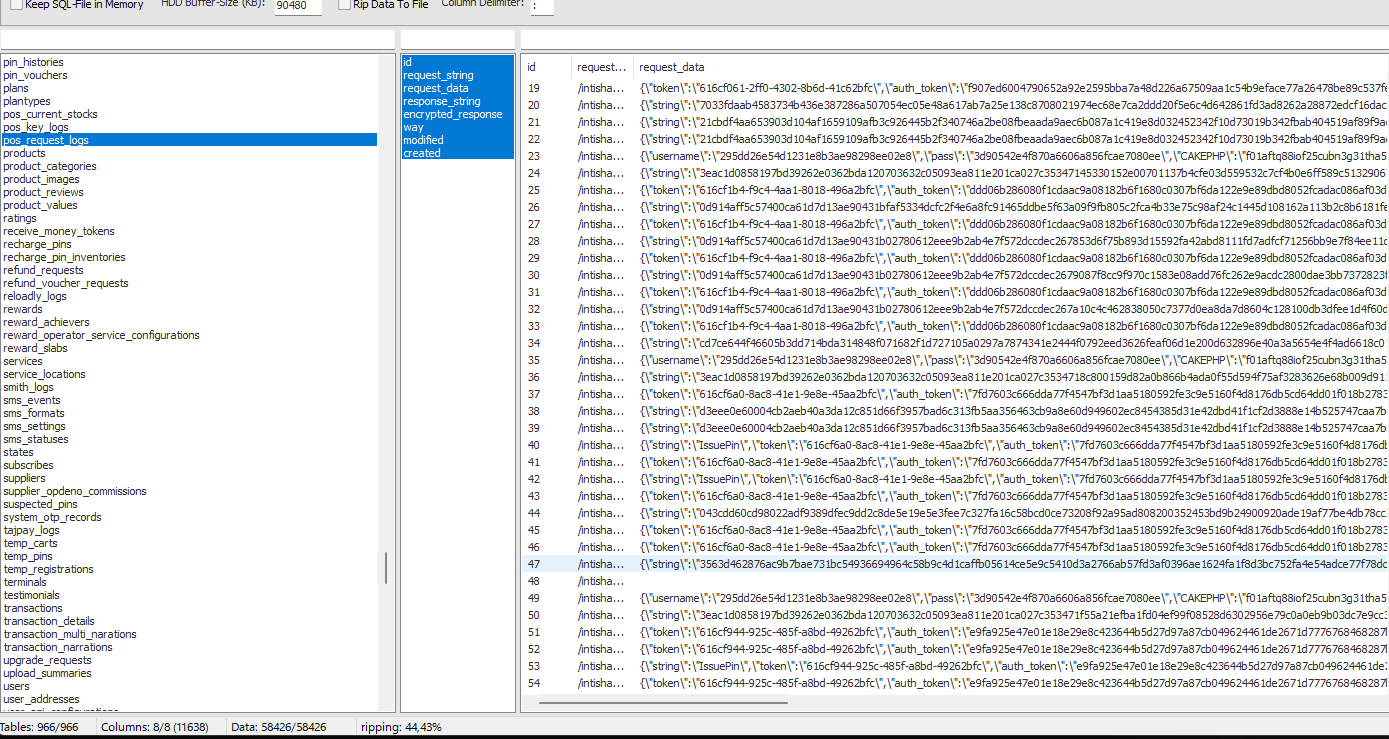
Task: Select the id column in the column list
Action: (457, 62)
